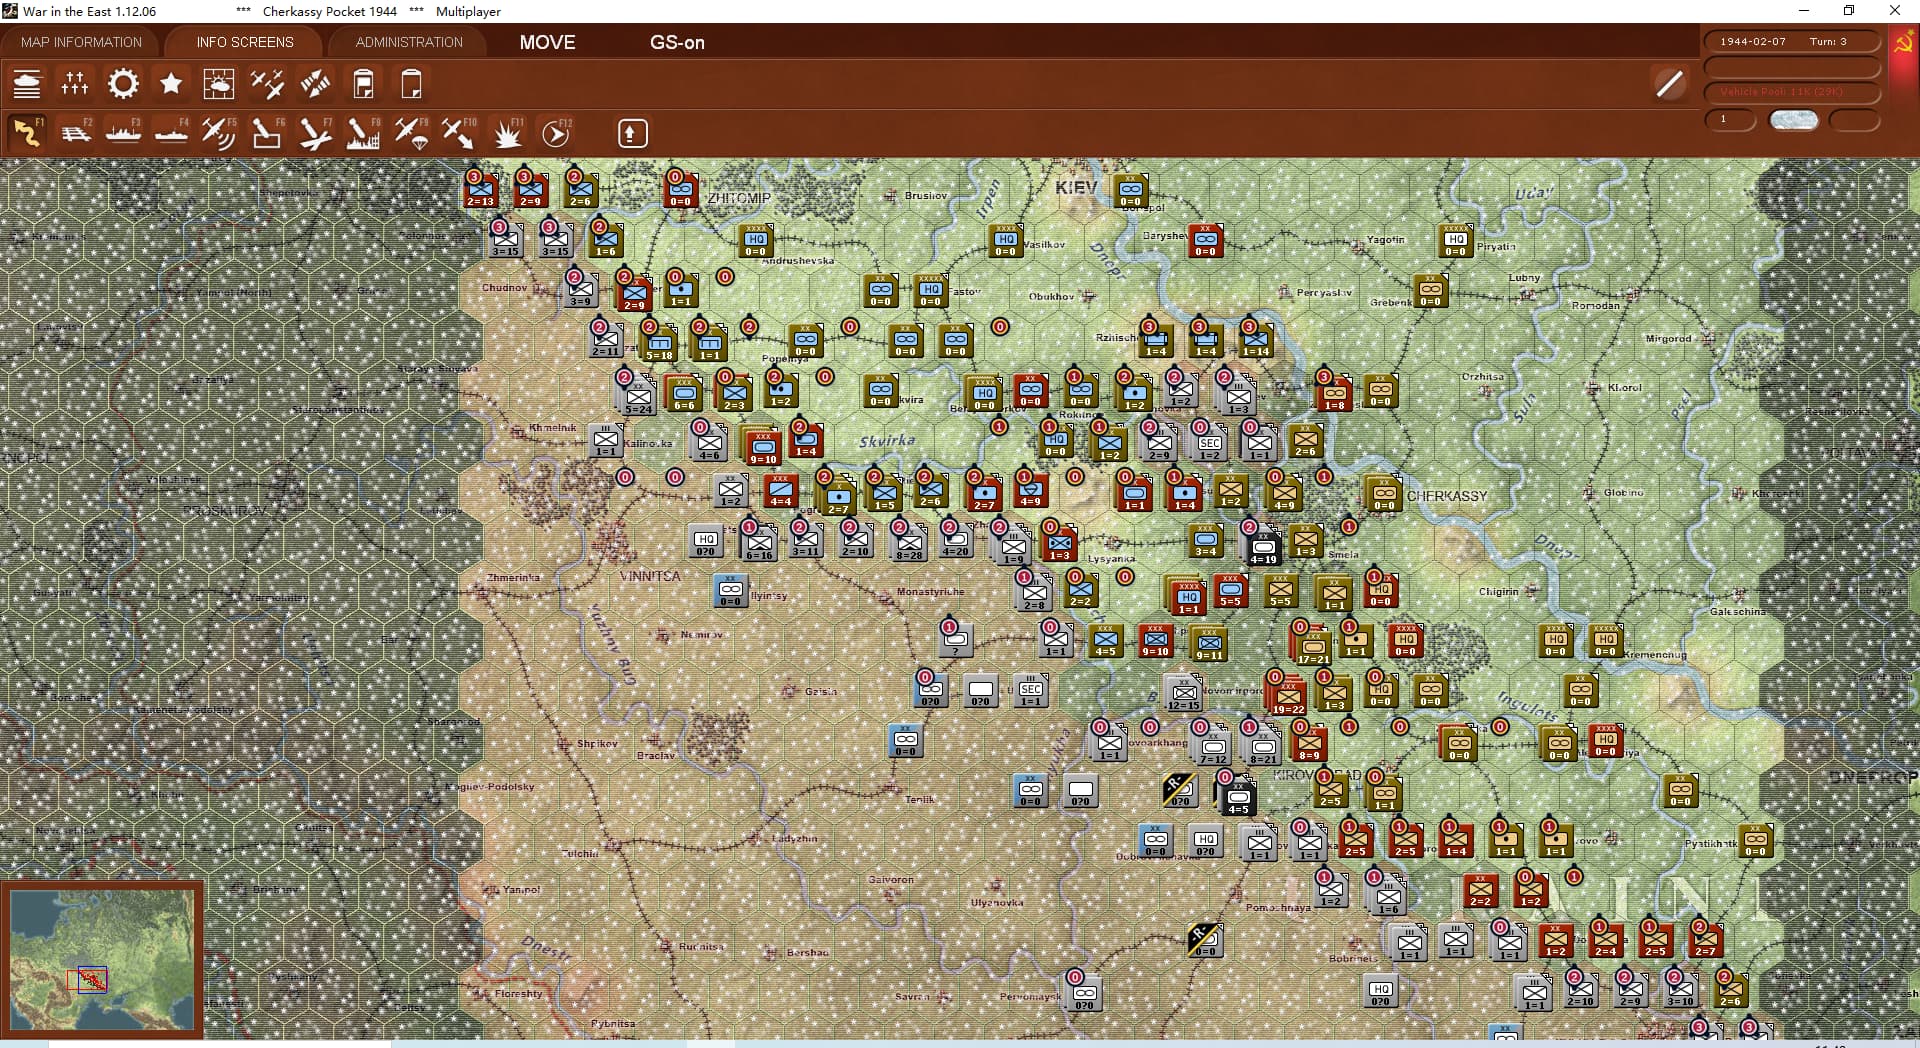Image resolution: width=1920 pixels, height=1048 pixels.
Task: Select the red 4=4 unit counter
Action: point(780,490)
